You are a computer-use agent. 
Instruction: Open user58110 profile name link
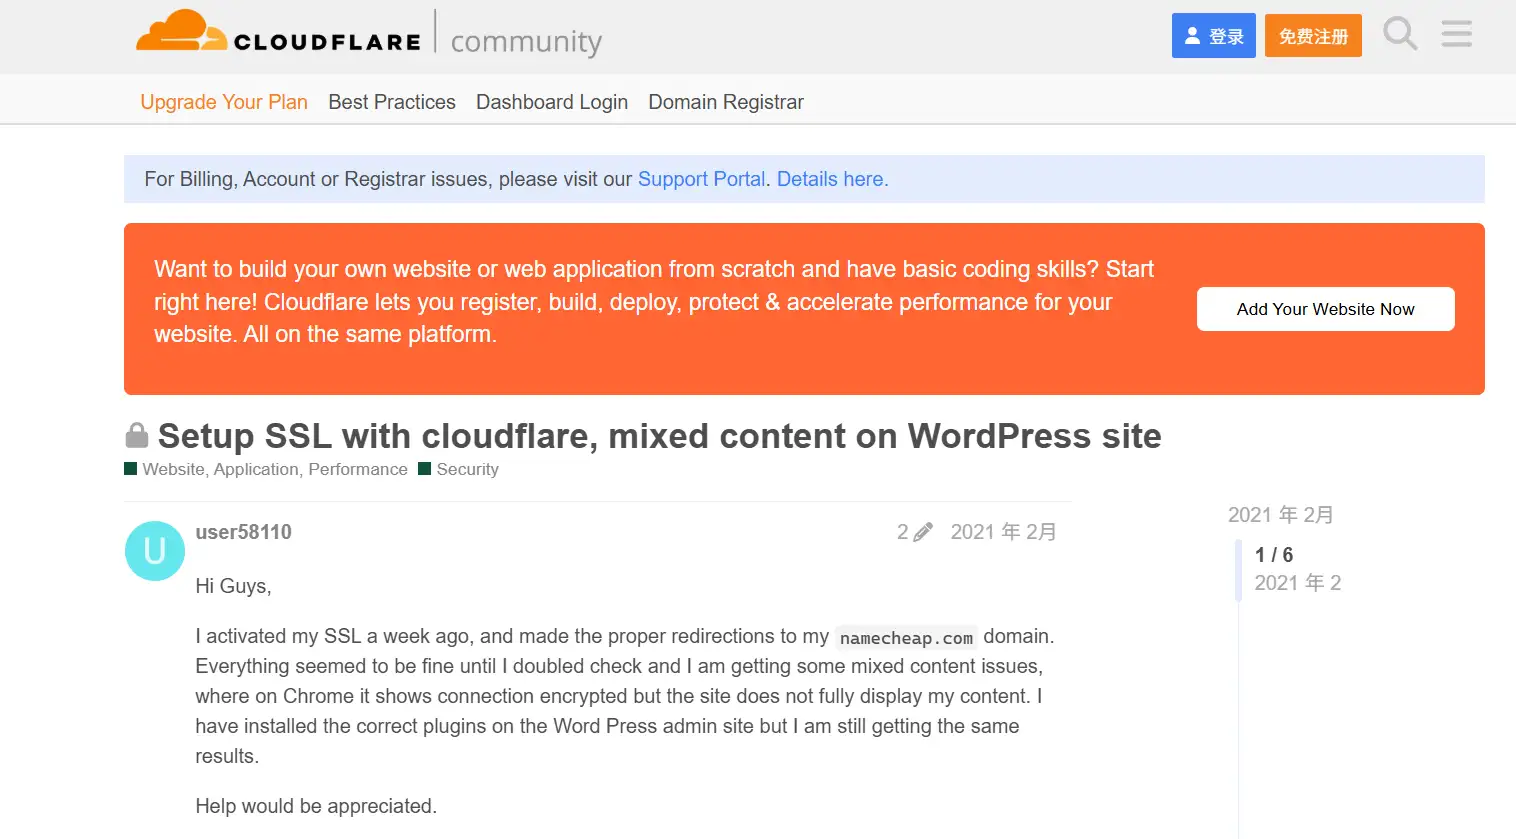(243, 532)
